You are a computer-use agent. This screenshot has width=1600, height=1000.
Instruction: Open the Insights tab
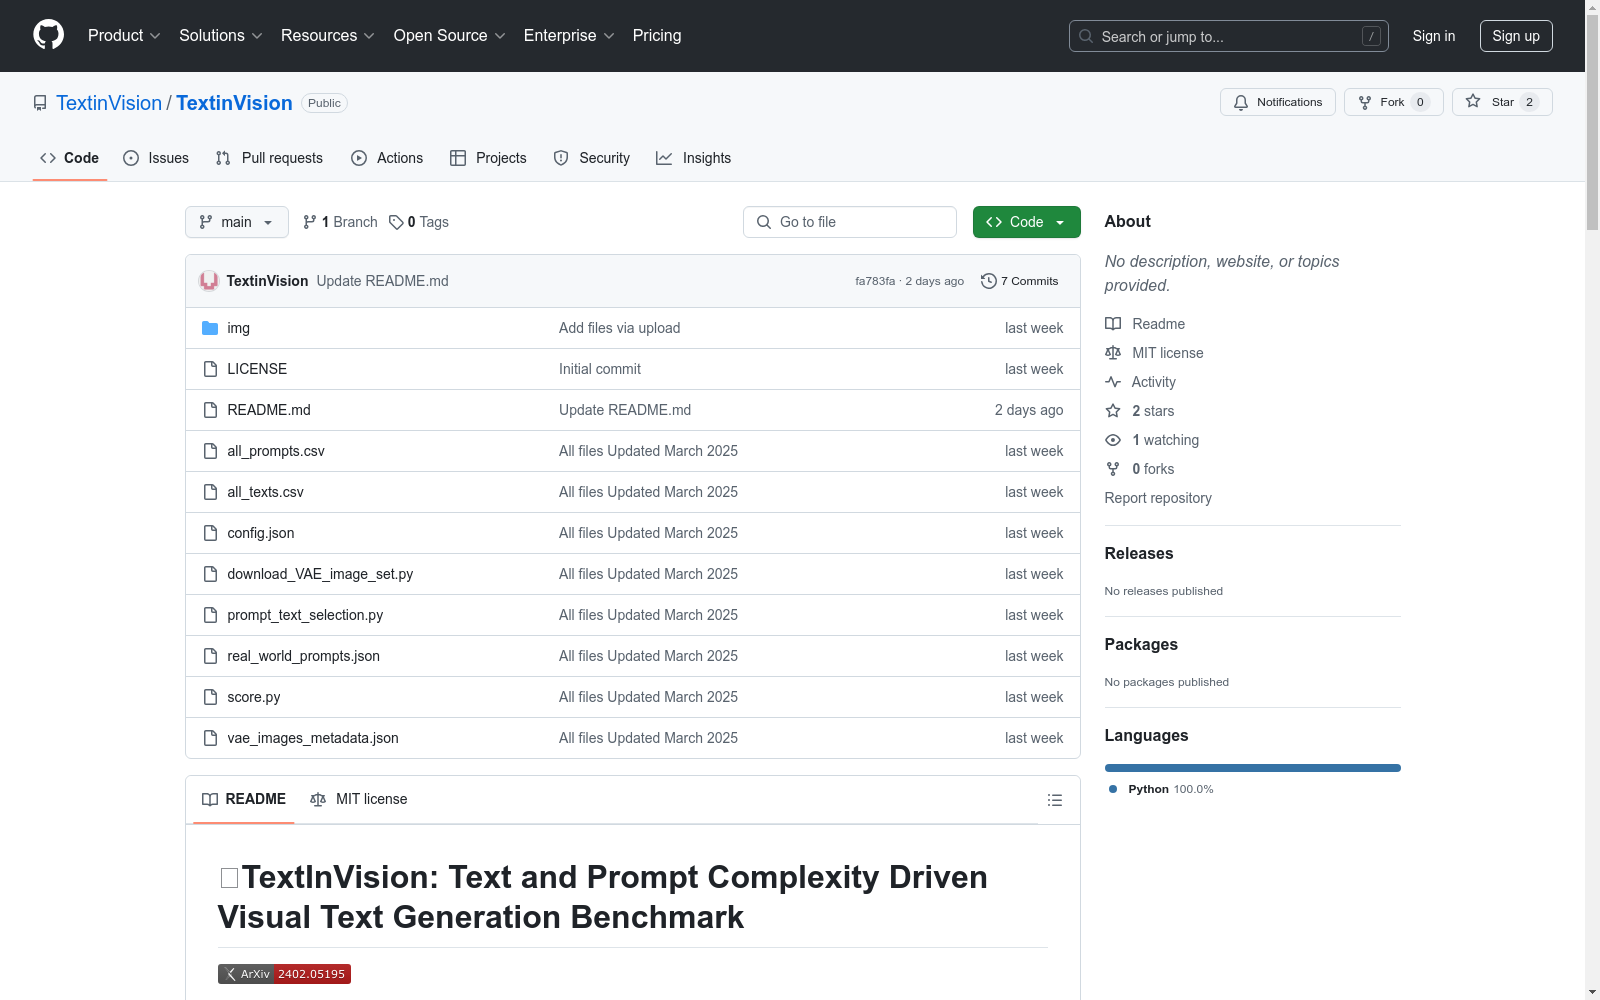[x=694, y=158]
